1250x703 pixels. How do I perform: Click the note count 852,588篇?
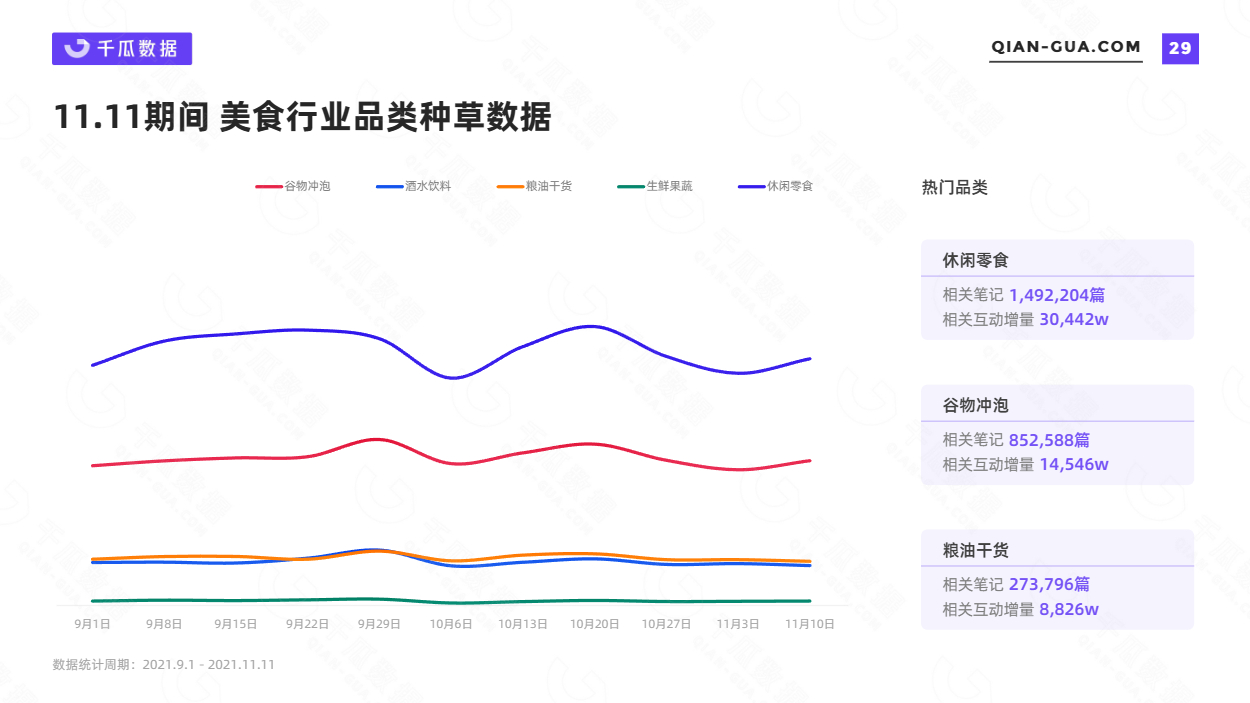coord(1049,440)
